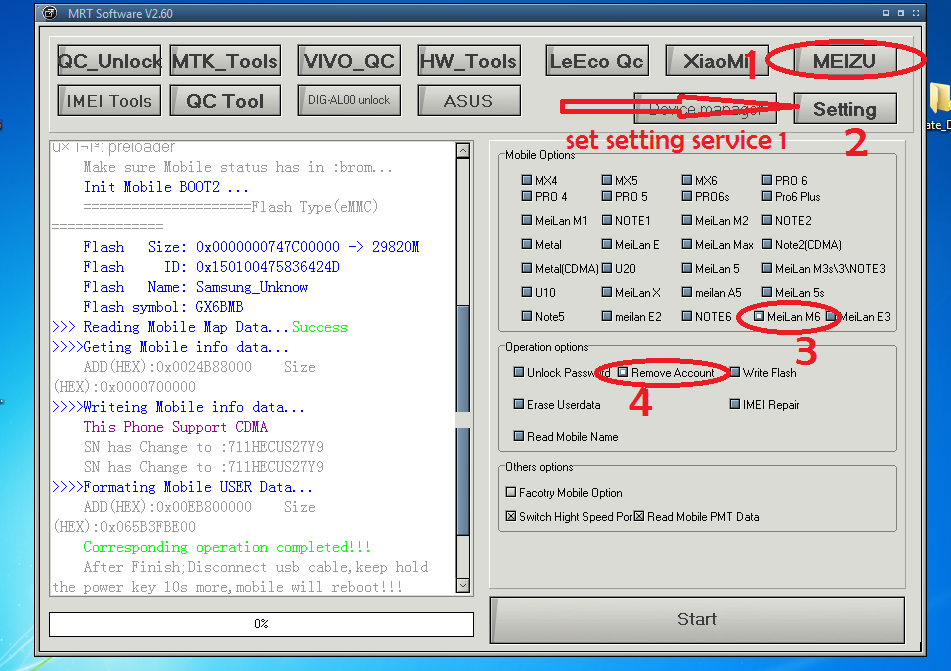Uncheck Read Mobile PMT Data
The image size is (951, 671).
pyautogui.click(x=639, y=516)
